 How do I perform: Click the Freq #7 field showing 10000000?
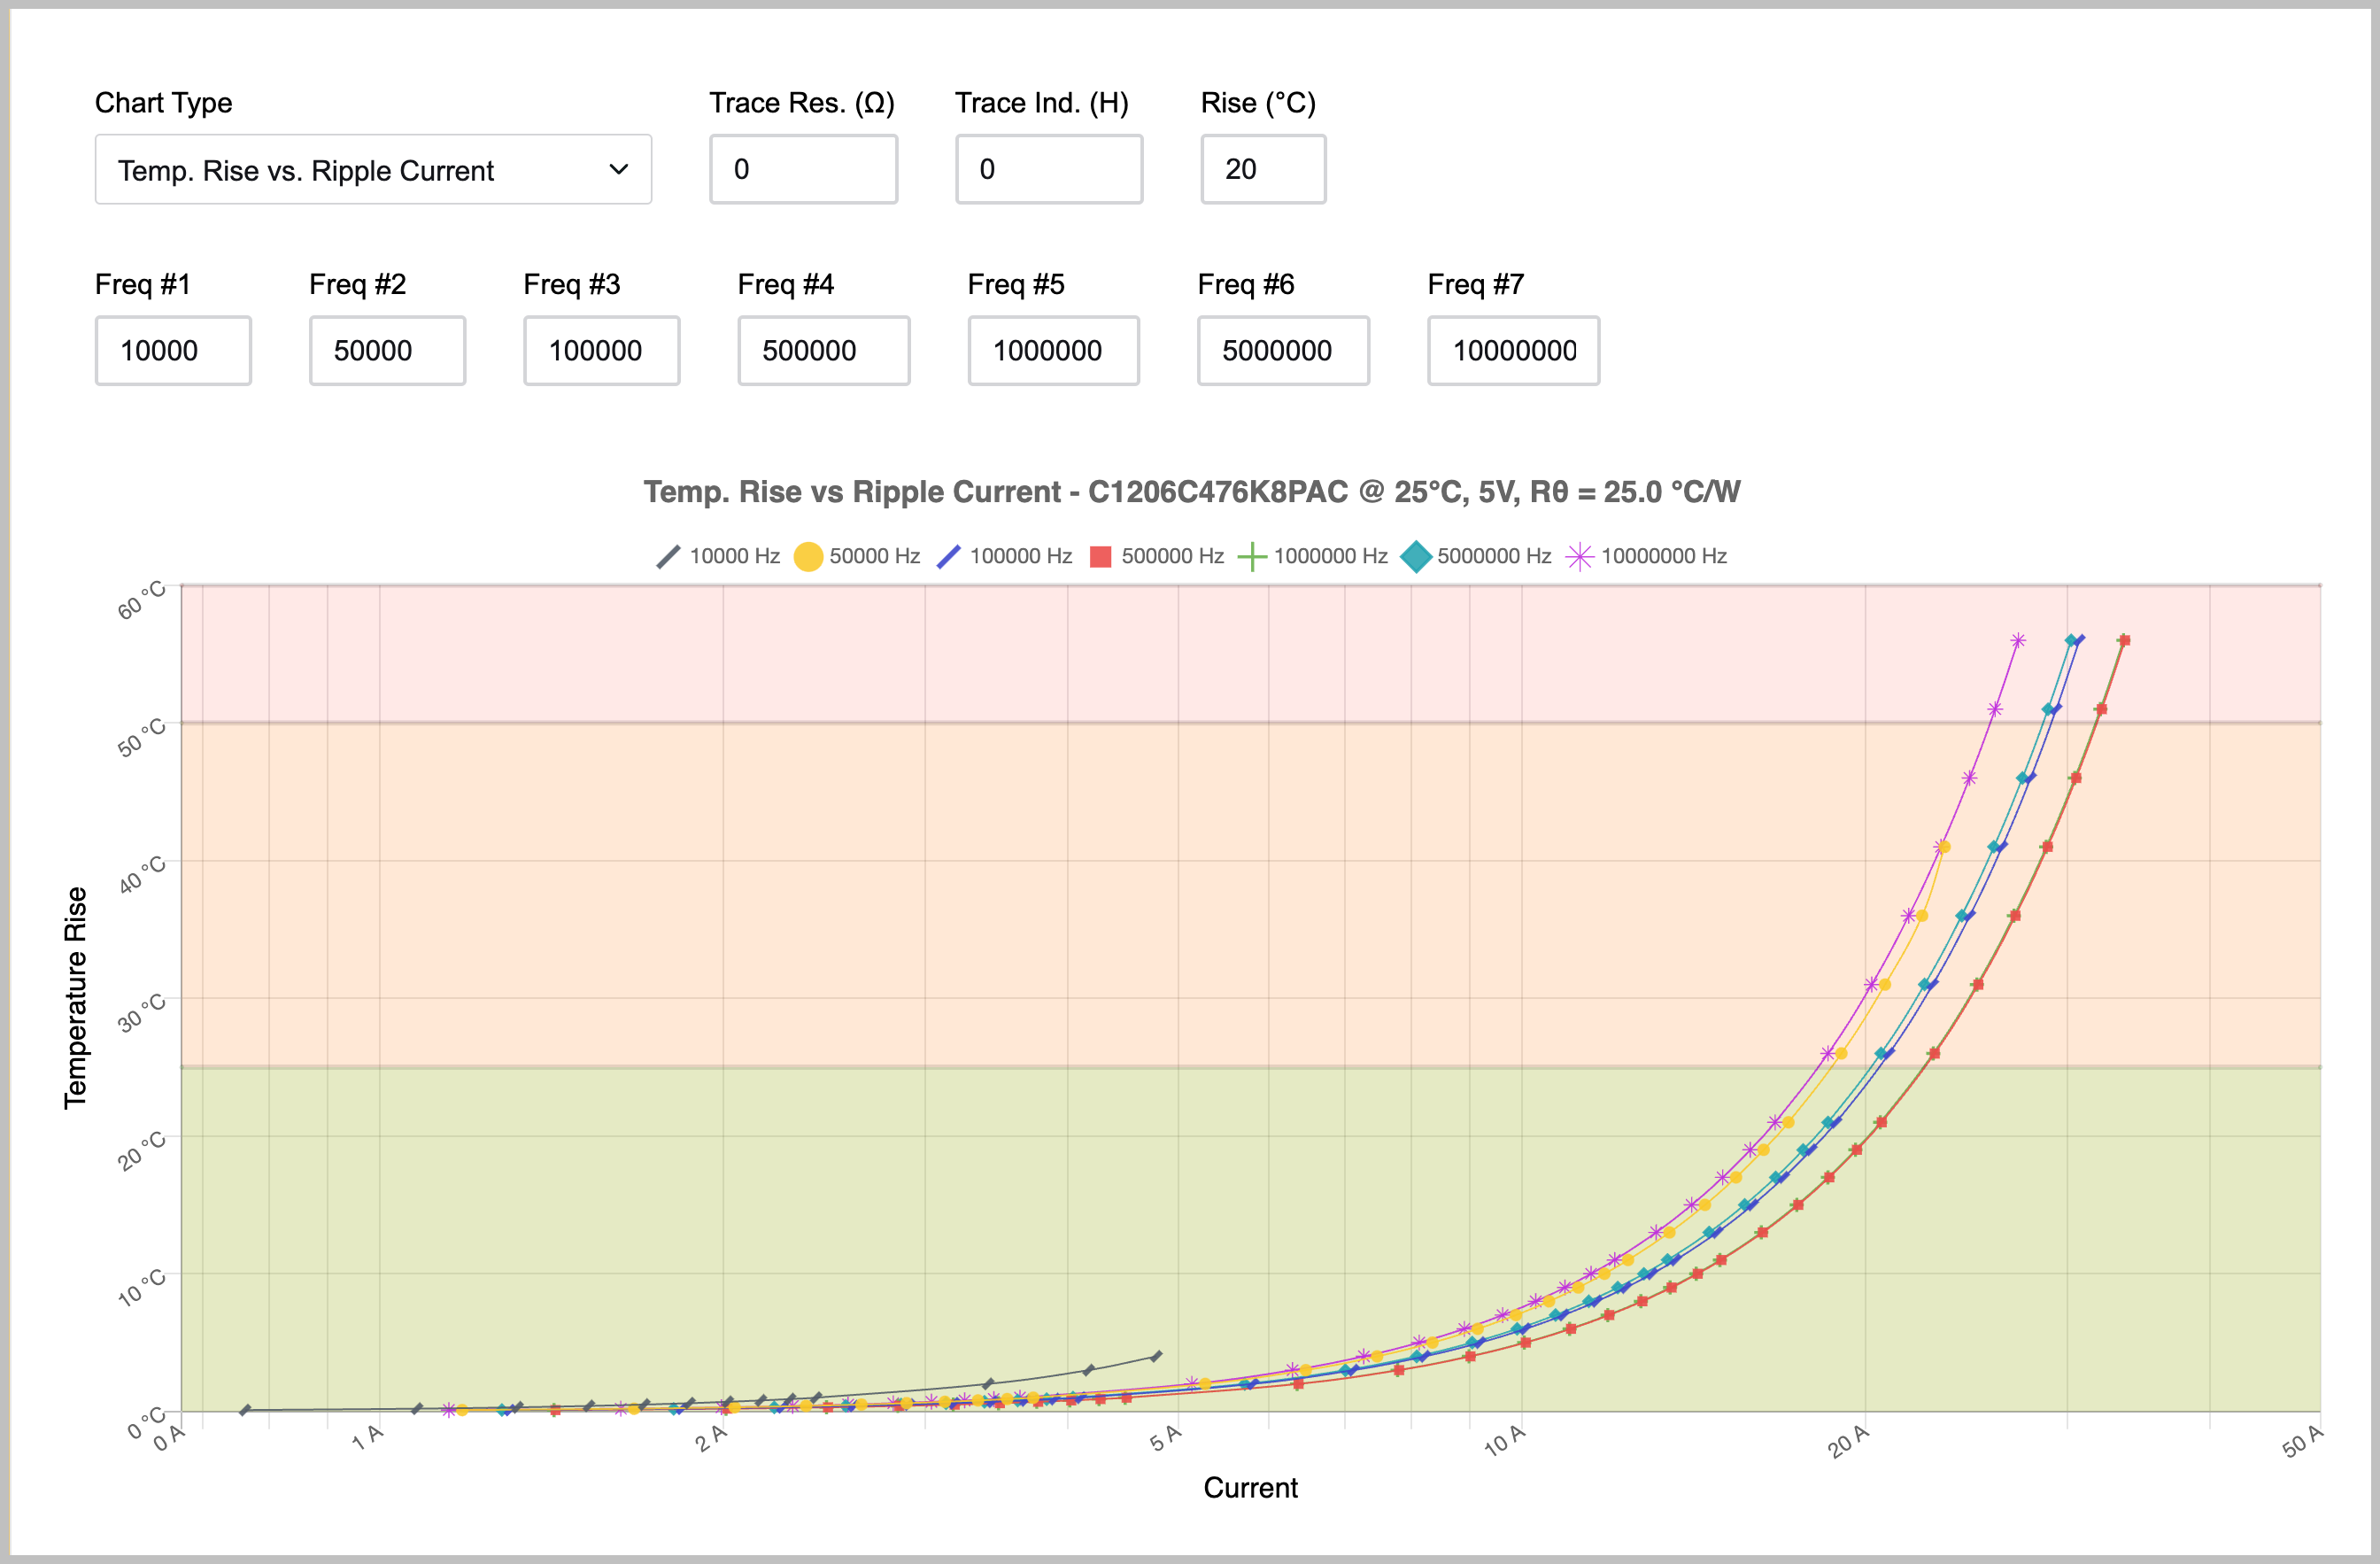1513,351
